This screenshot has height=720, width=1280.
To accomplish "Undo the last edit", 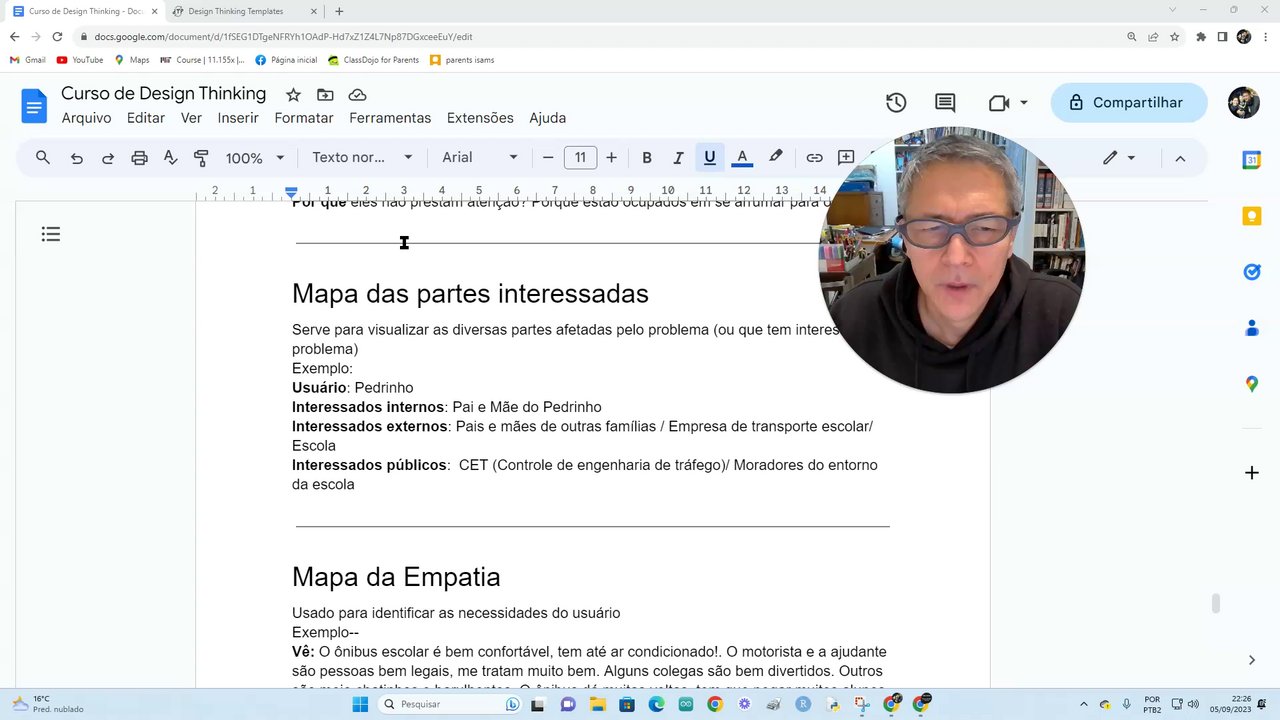I will (76, 157).
